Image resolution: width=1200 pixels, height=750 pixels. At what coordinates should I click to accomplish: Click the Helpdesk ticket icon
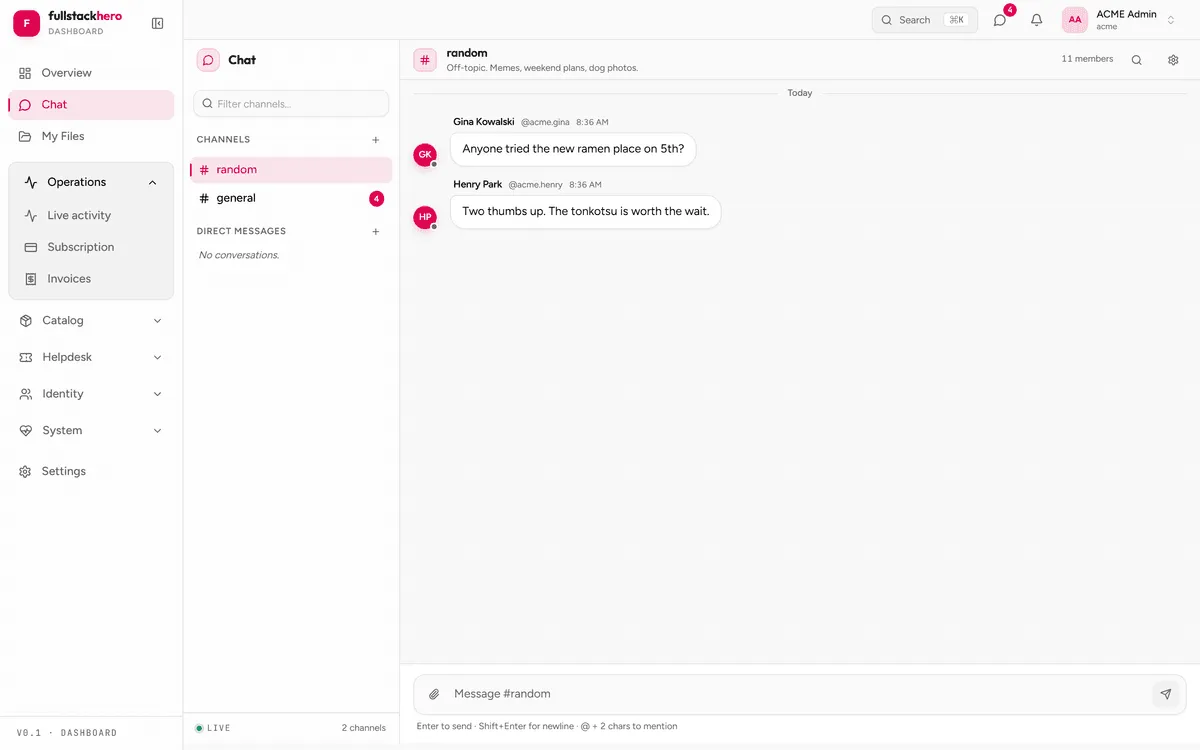coord(26,357)
